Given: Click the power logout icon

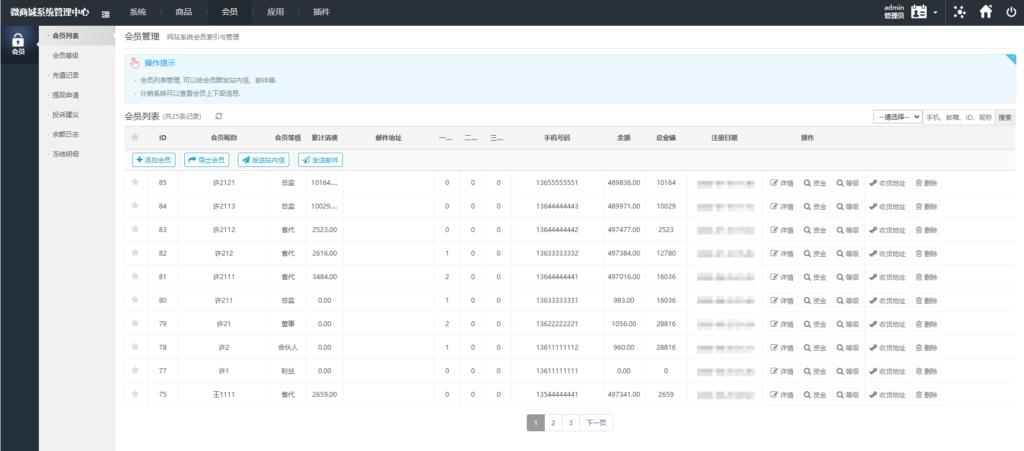Looking at the screenshot, I should coord(1010,12).
